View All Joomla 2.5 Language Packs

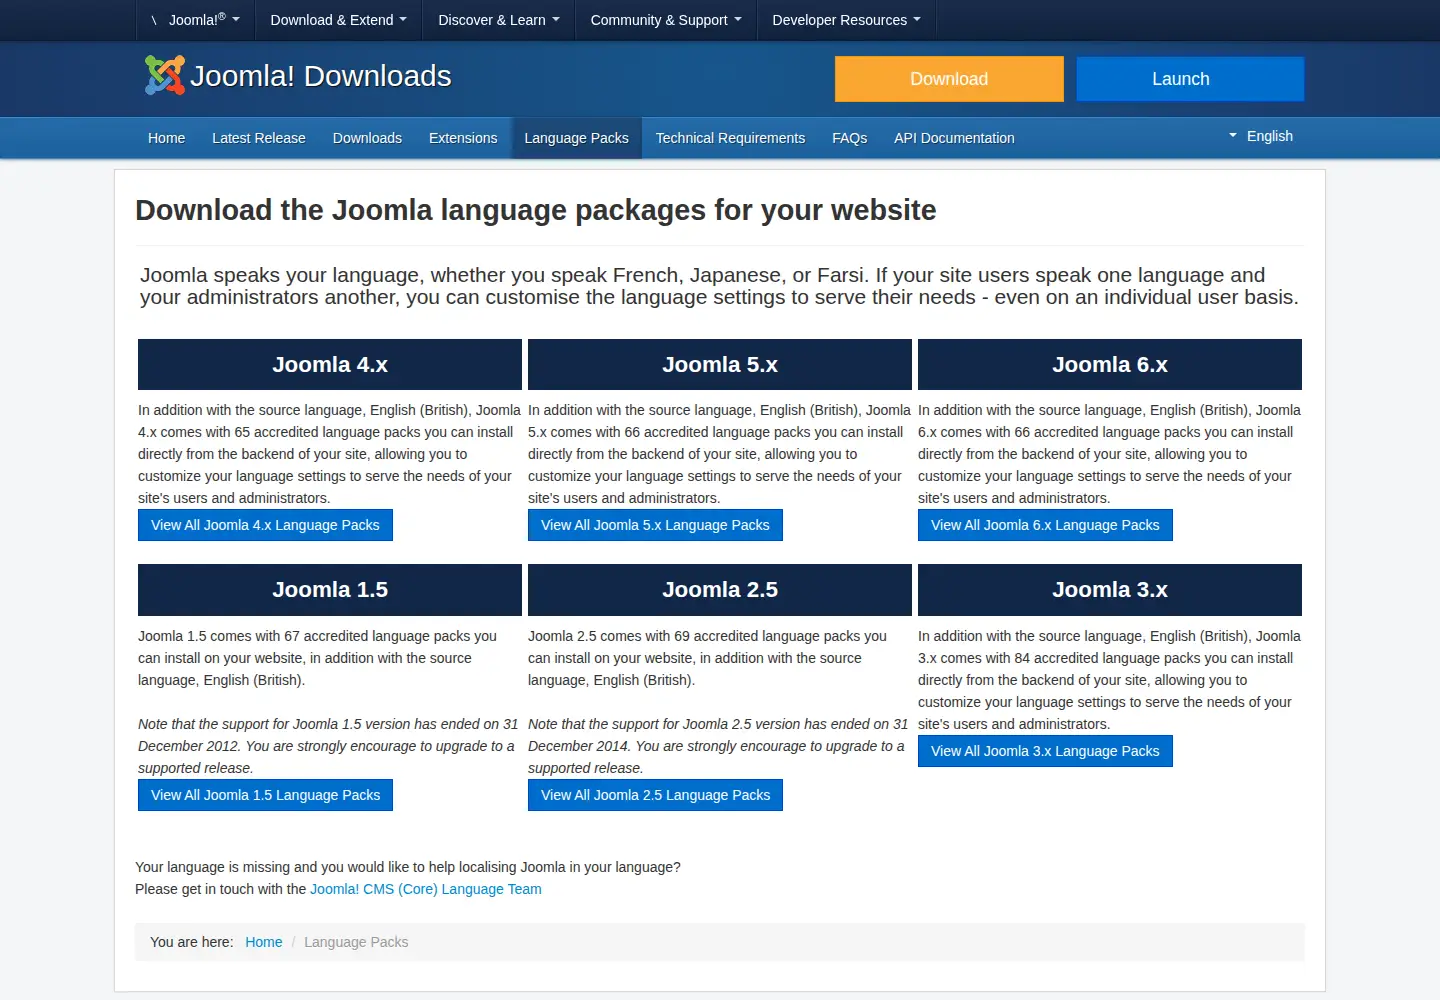[x=655, y=795]
